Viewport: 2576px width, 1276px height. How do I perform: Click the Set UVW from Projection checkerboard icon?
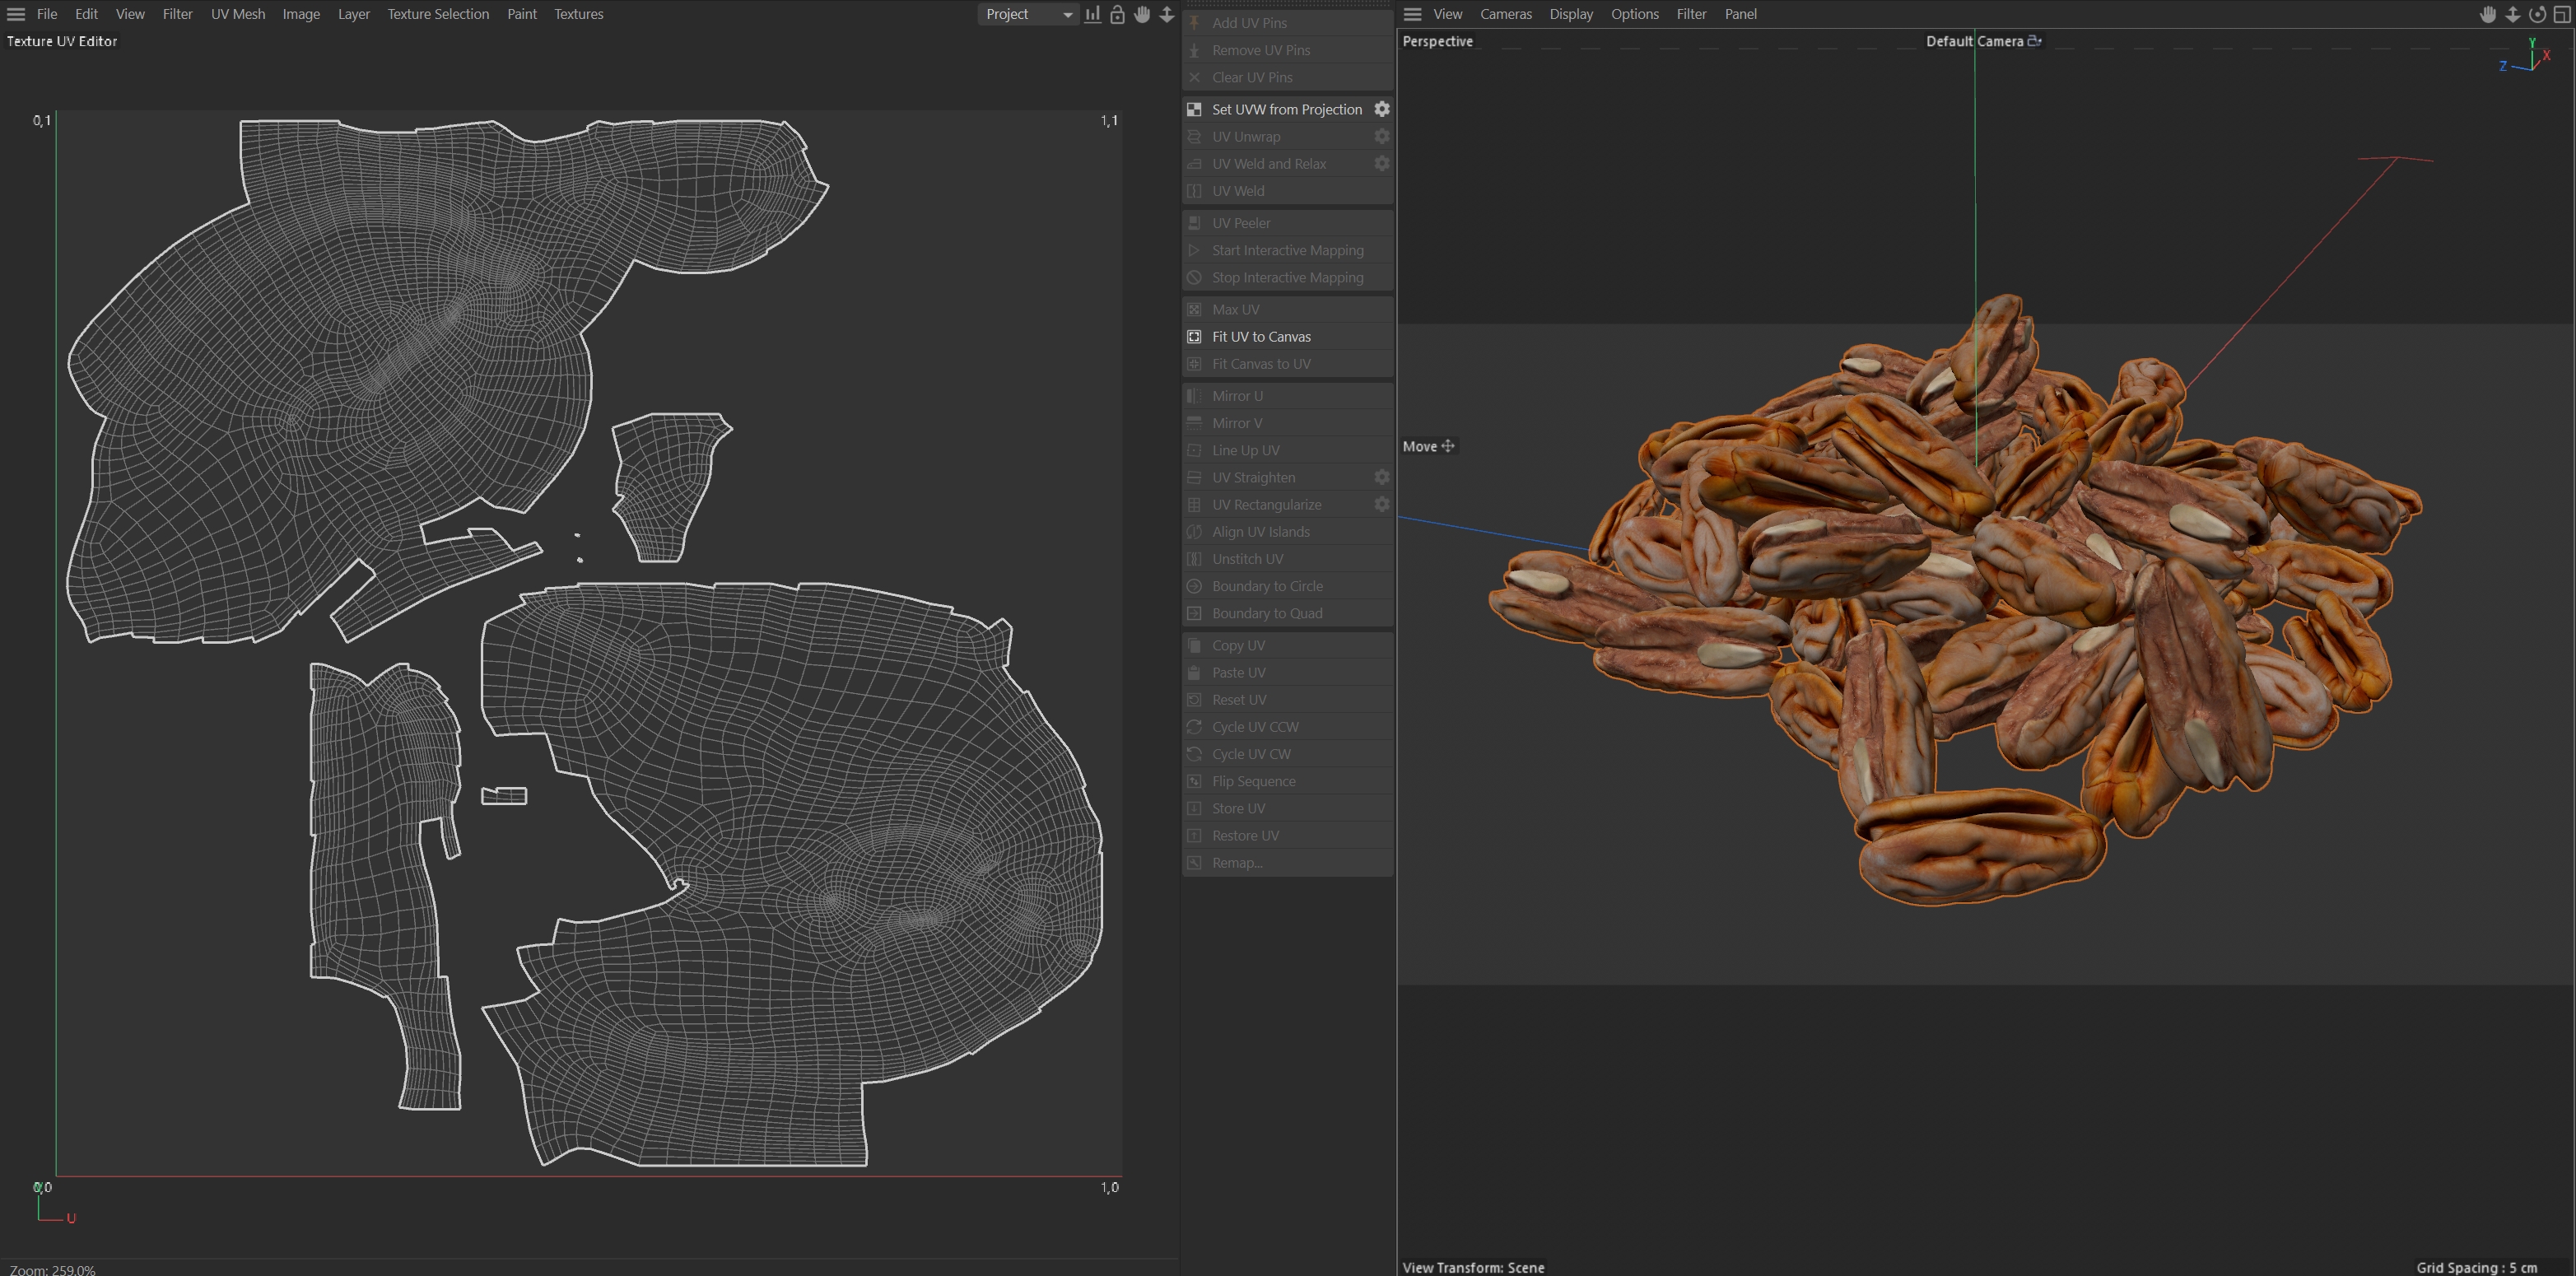(x=1194, y=109)
